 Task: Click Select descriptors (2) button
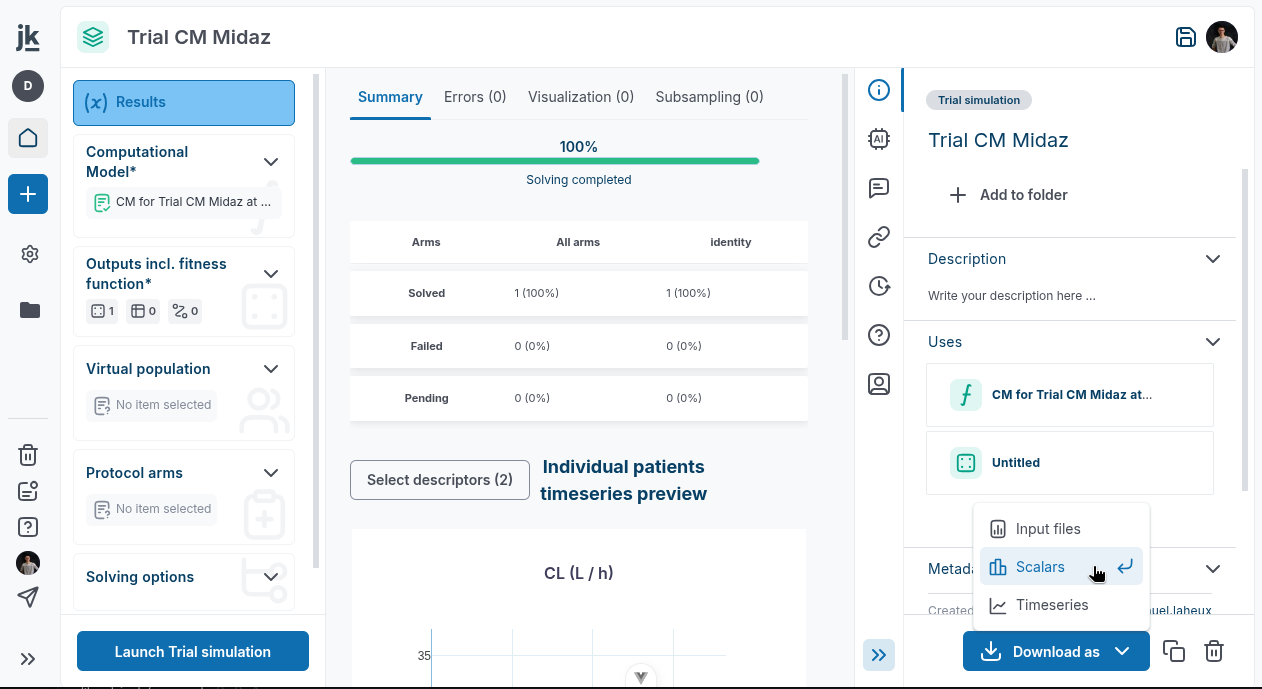click(x=440, y=480)
